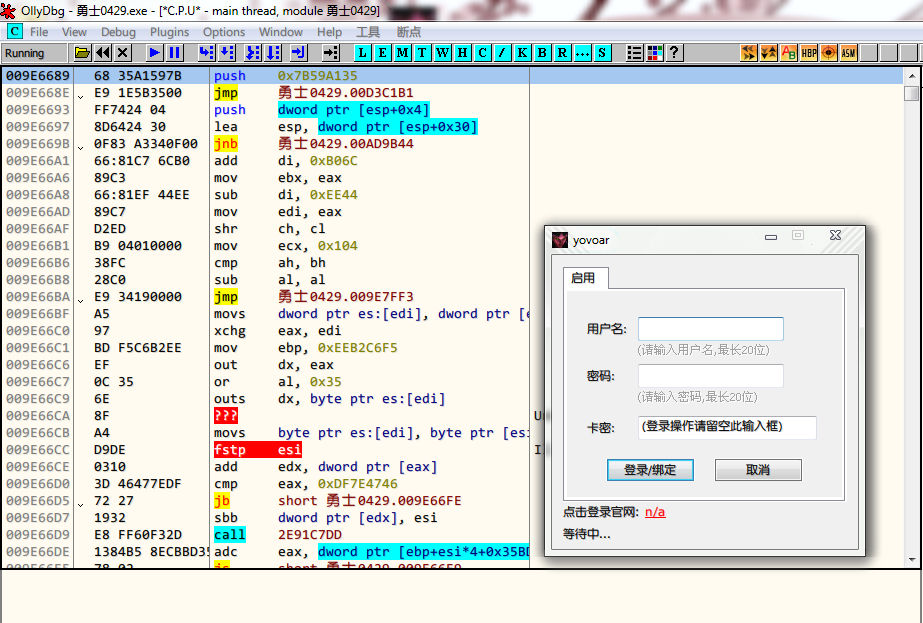The height and width of the screenshot is (623, 923).
Task: Open the 工具 menu
Action: (368, 32)
